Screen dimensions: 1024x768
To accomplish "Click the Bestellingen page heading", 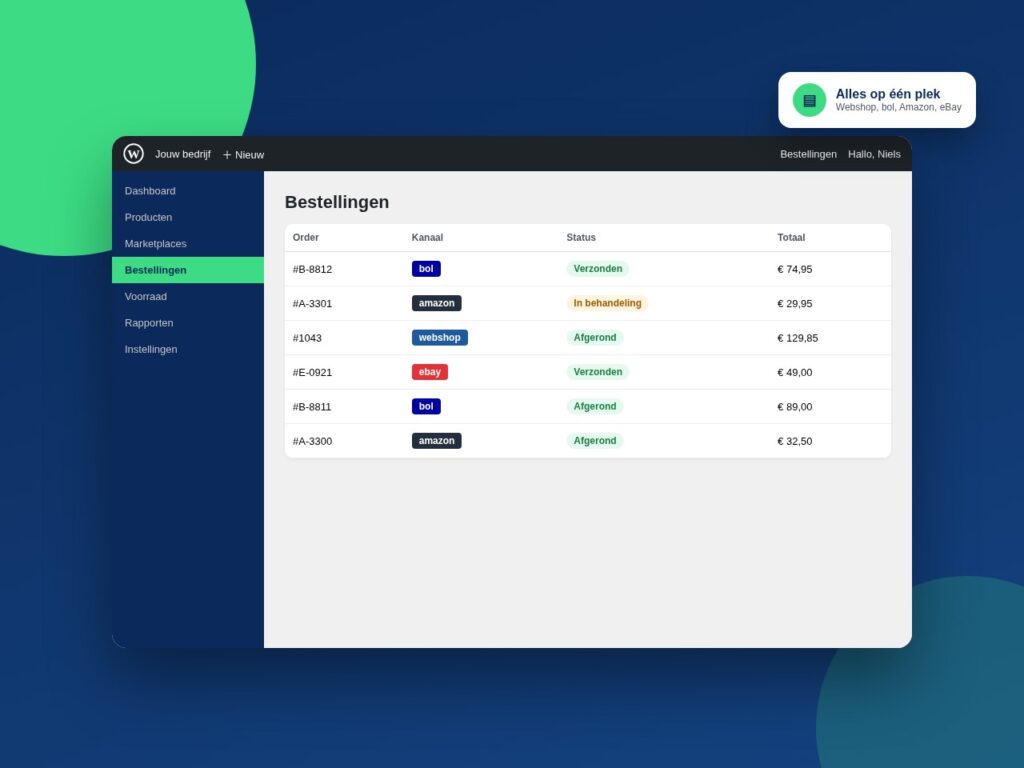I will coord(337,202).
